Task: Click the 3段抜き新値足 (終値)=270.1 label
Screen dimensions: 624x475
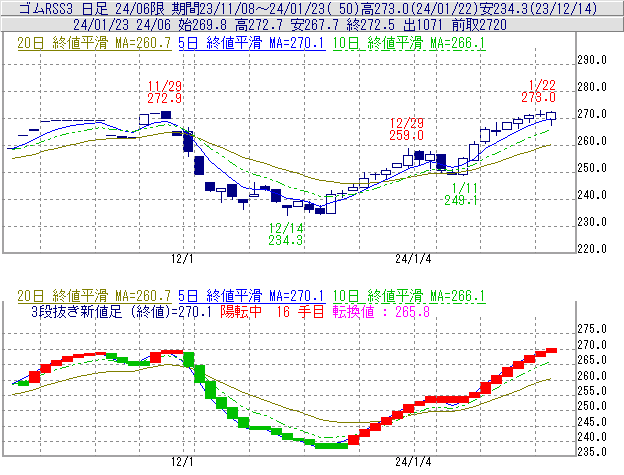Action: click(121, 311)
